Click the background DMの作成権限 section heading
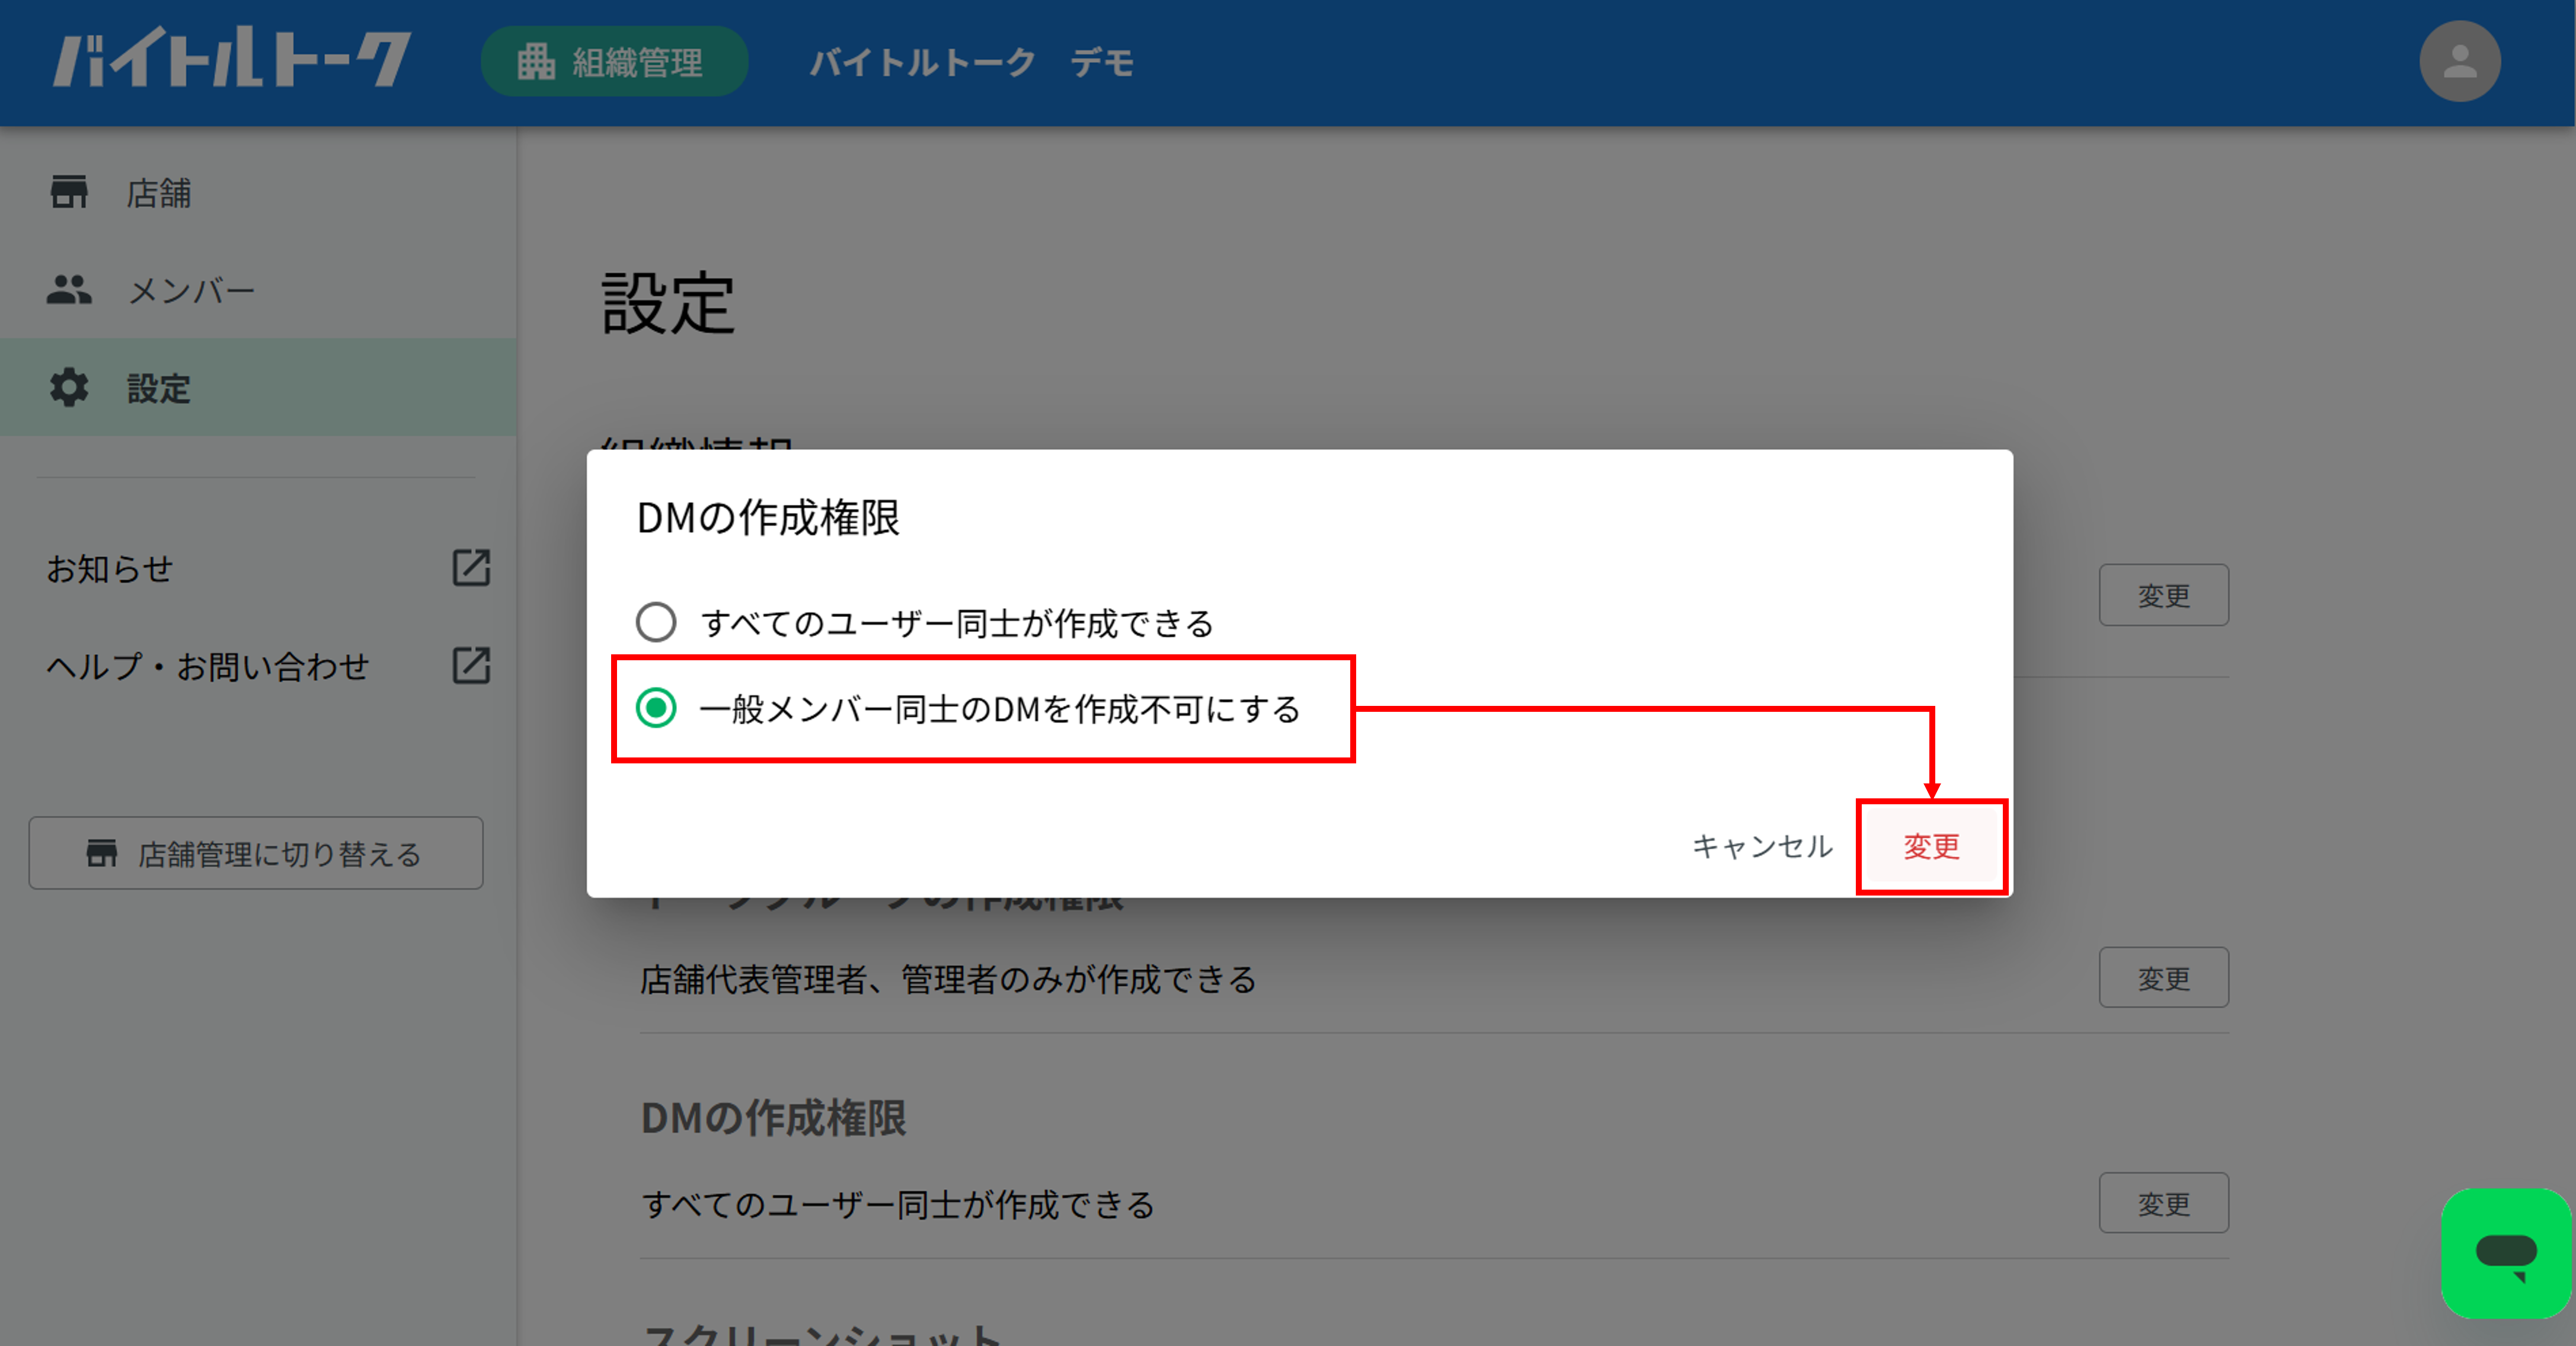This screenshot has height=1346, width=2576. [773, 1118]
